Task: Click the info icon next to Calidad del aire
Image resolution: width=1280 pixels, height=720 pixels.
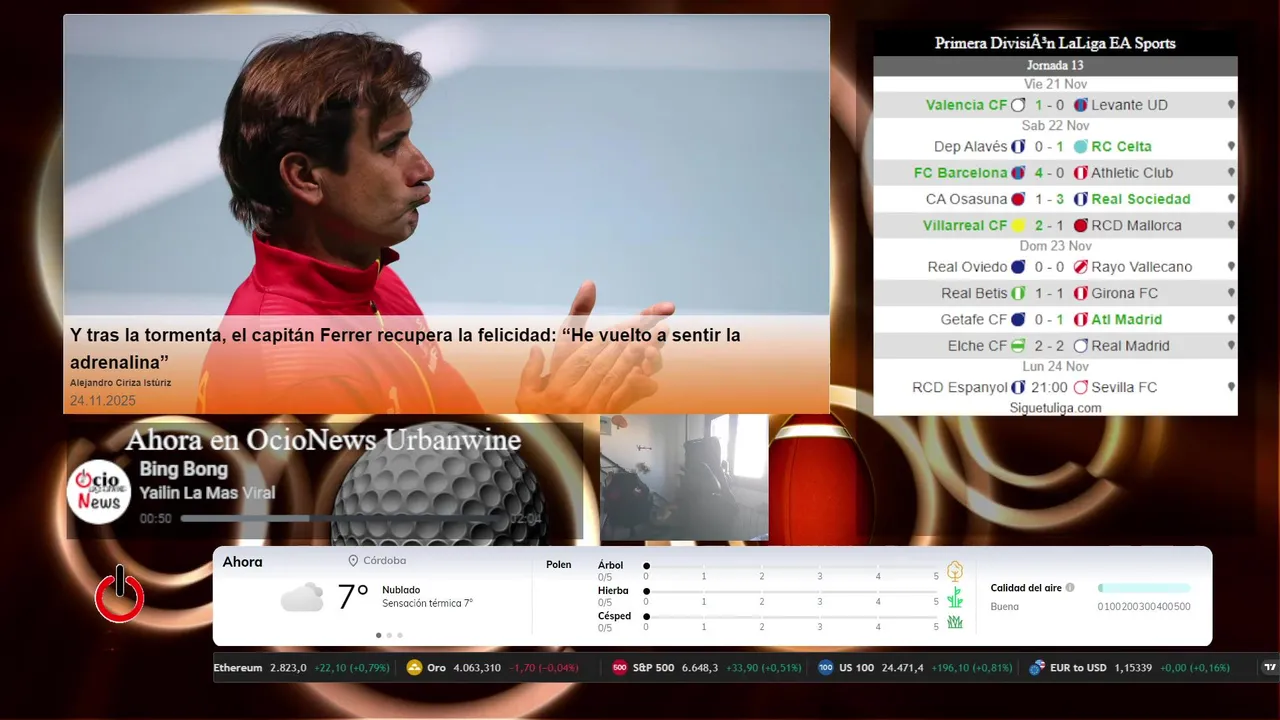Action: pos(1070,588)
